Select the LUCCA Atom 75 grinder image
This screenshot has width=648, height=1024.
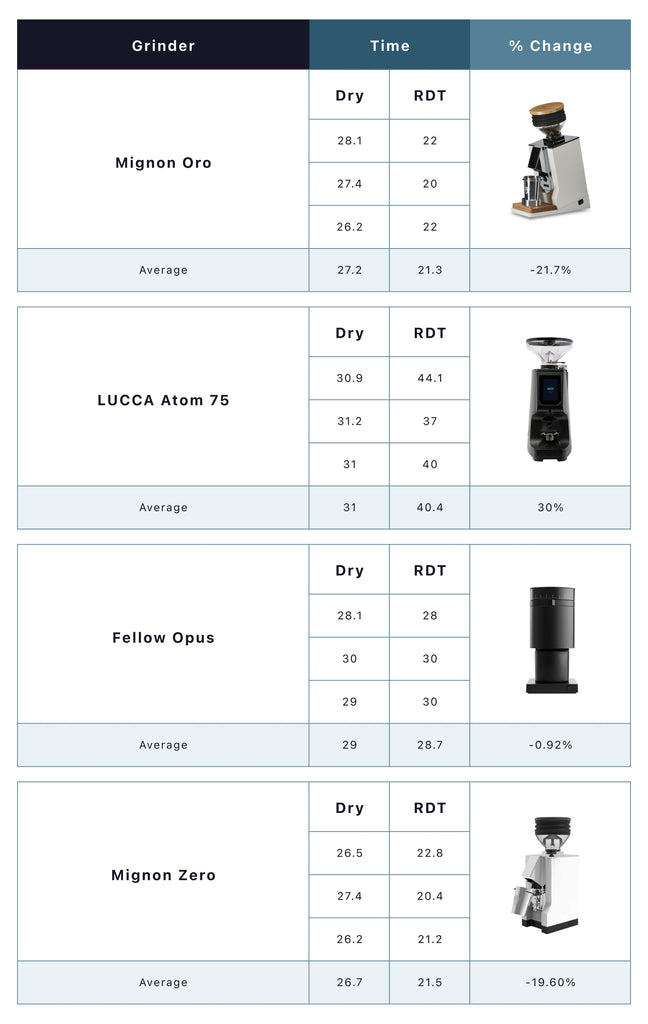coord(549,398)
